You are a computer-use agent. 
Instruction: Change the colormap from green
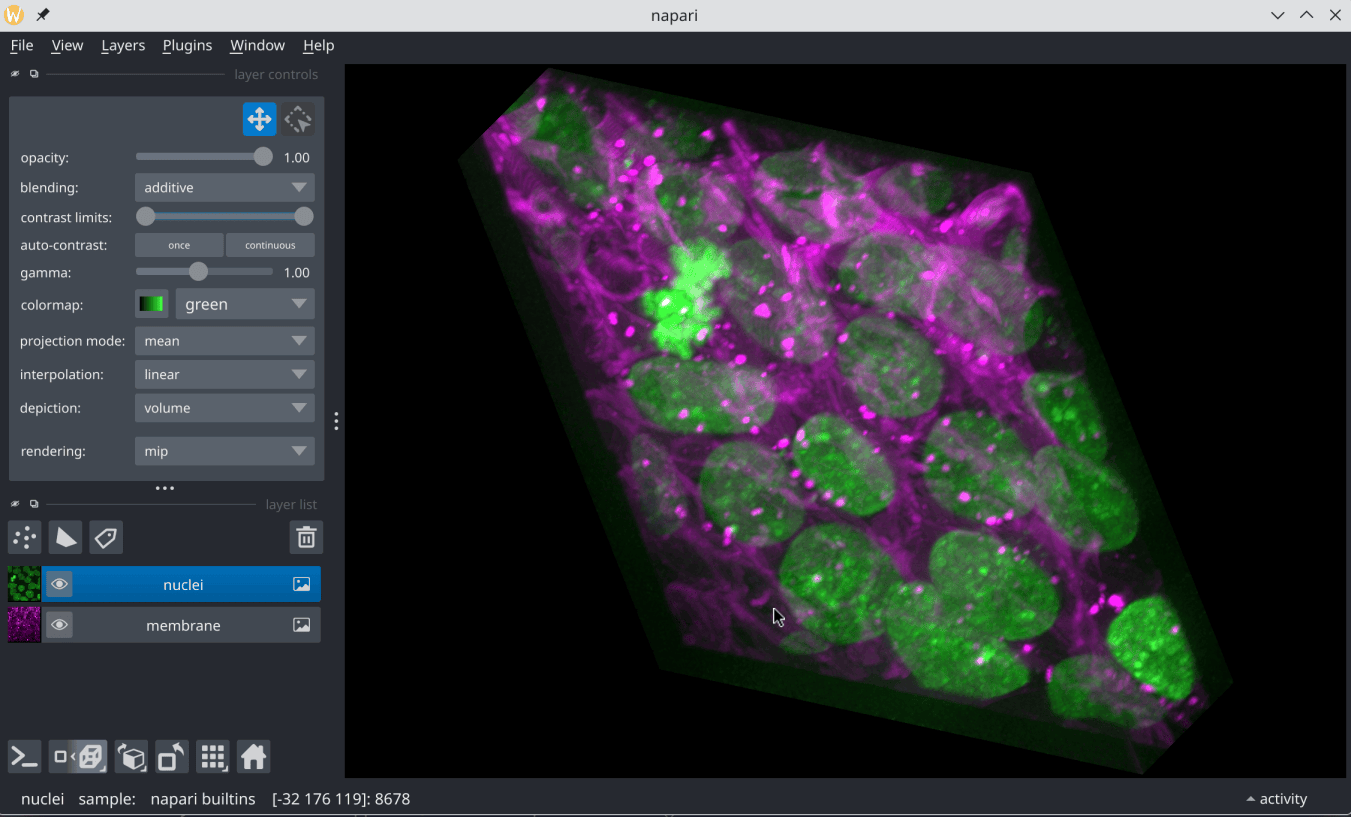[244, 303]
